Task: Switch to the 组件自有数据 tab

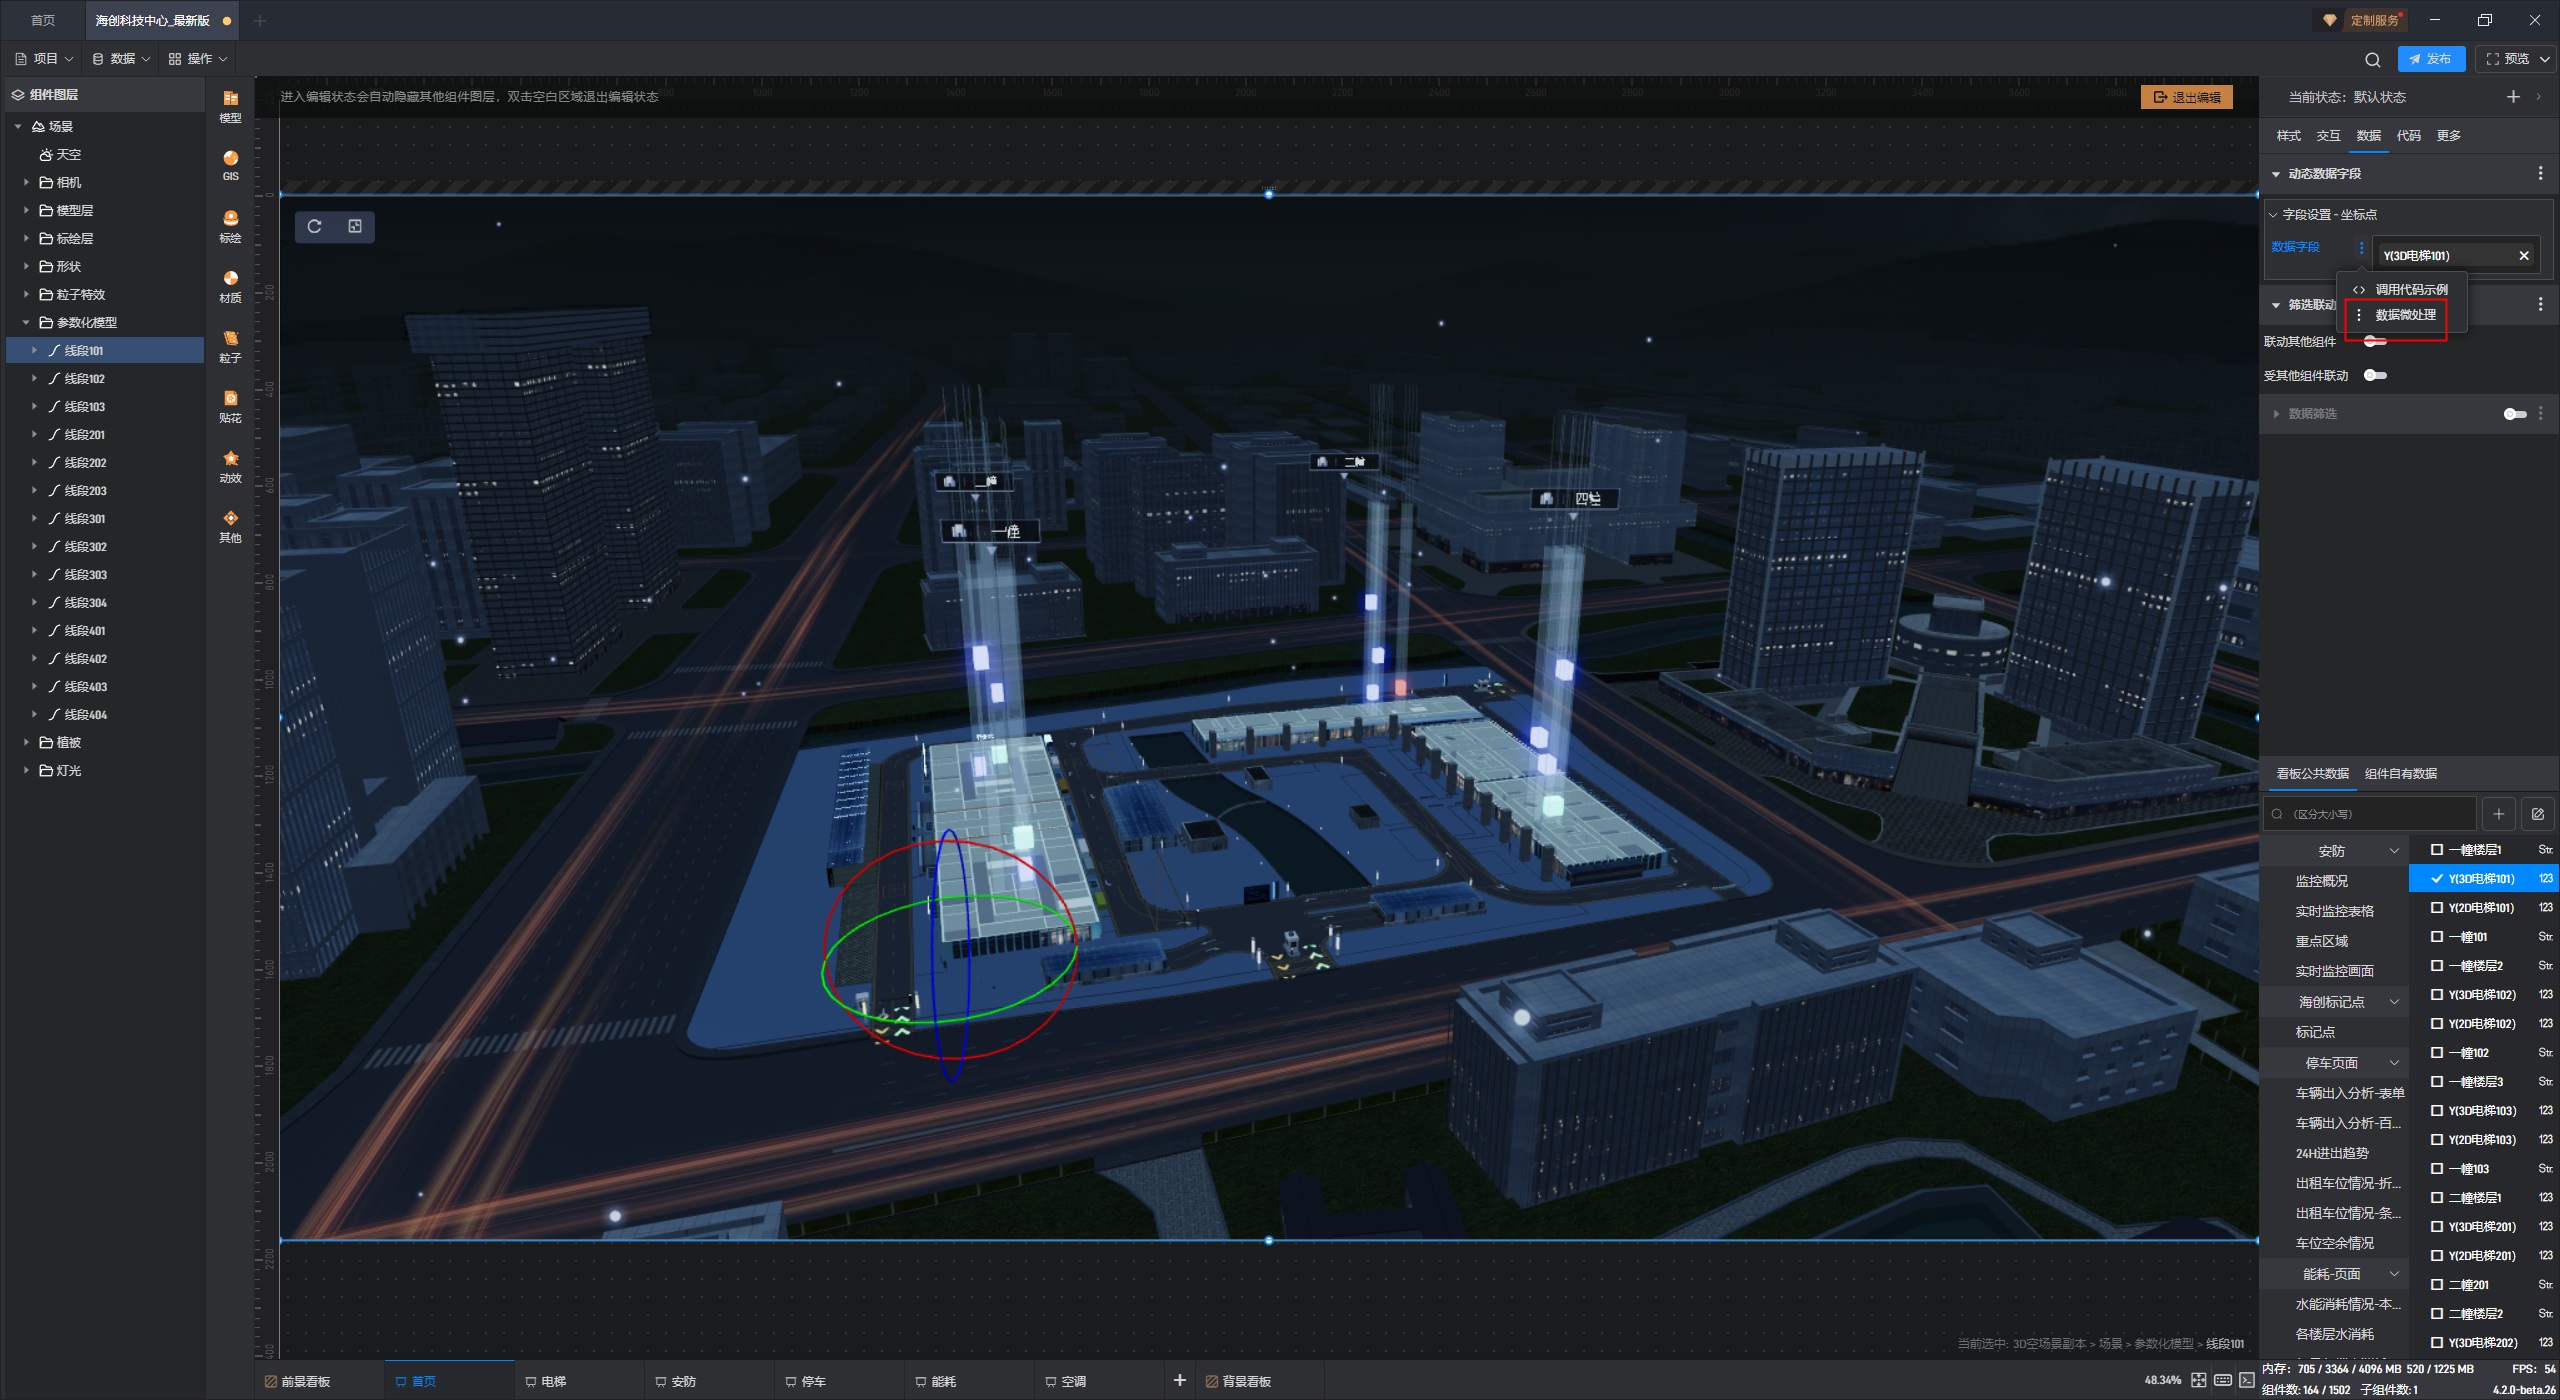Action: 2400,774
